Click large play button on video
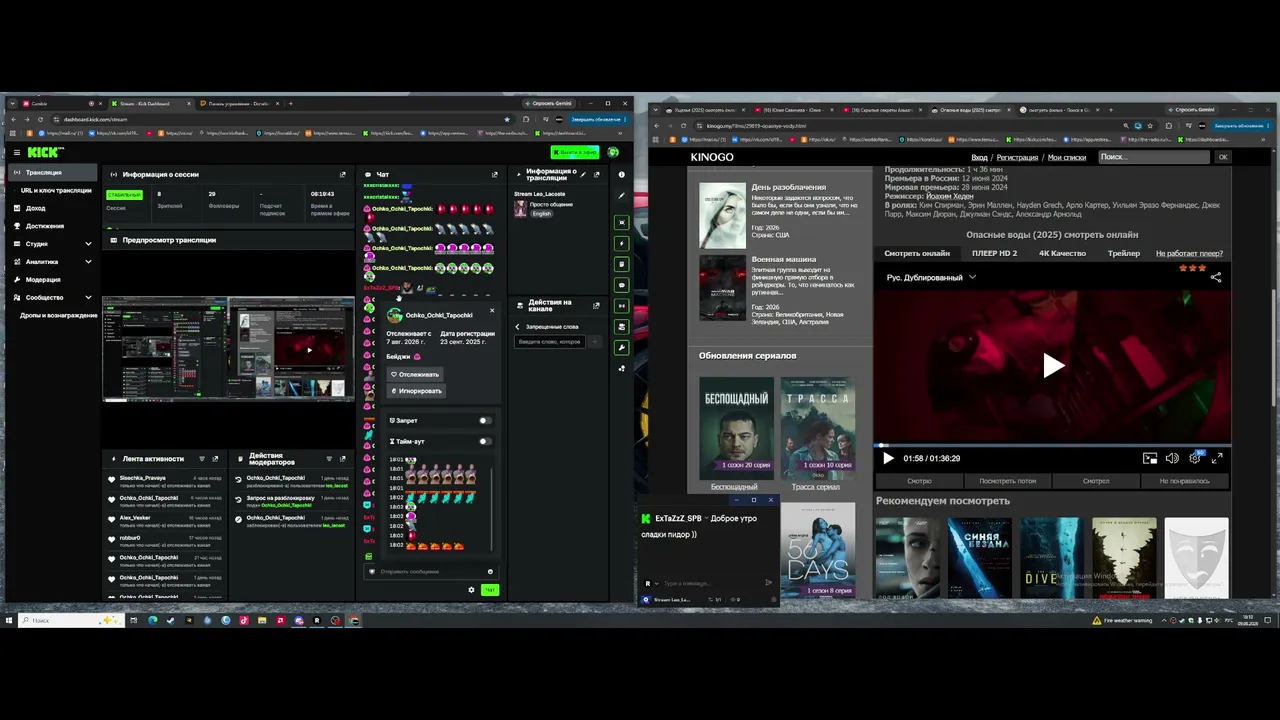 pos(1053,366)
